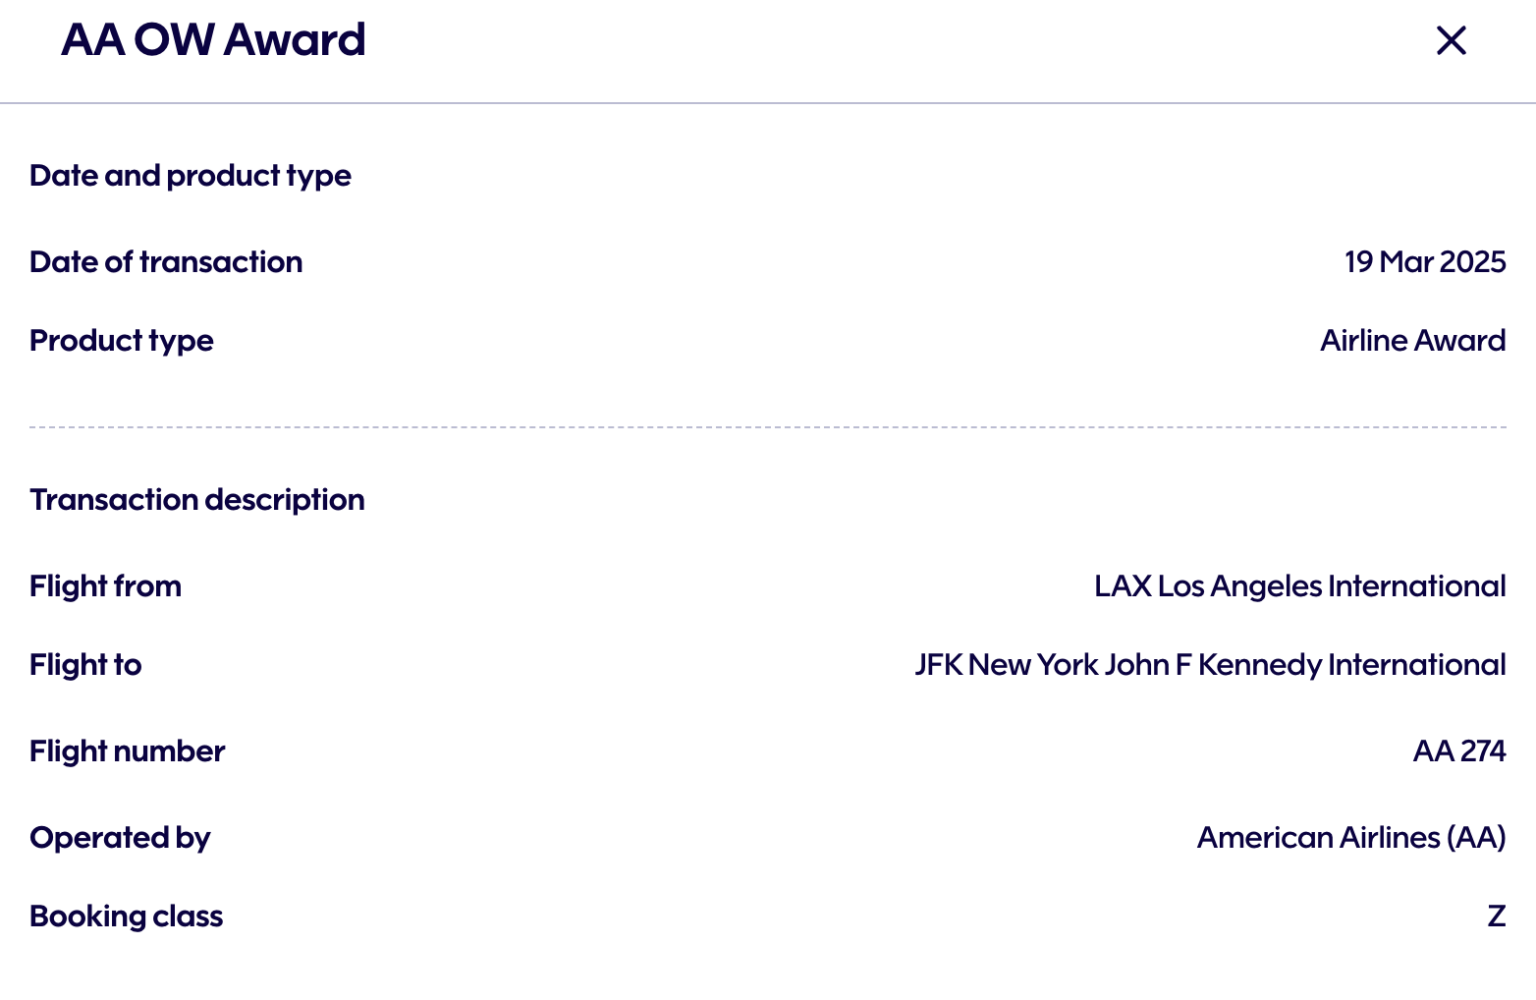
Task: Select JFK New York John F Kennedy International
Action: coord(1210,665)
